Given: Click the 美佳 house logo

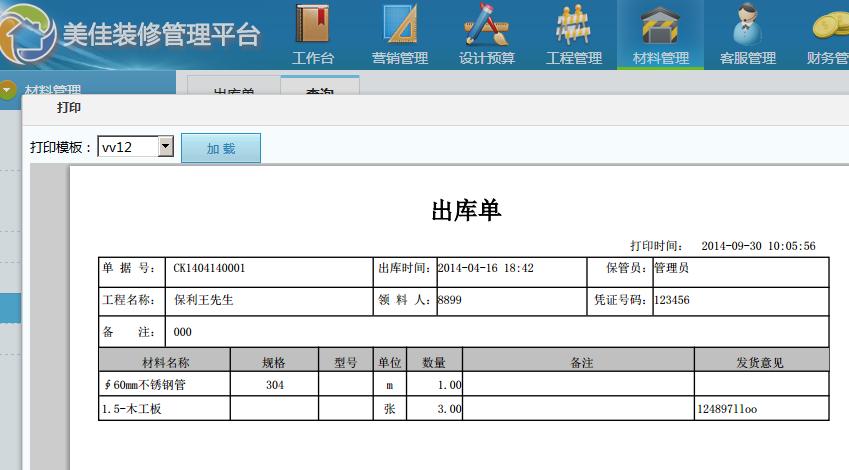Looking at the screenshot, I should tap(28, 33).
